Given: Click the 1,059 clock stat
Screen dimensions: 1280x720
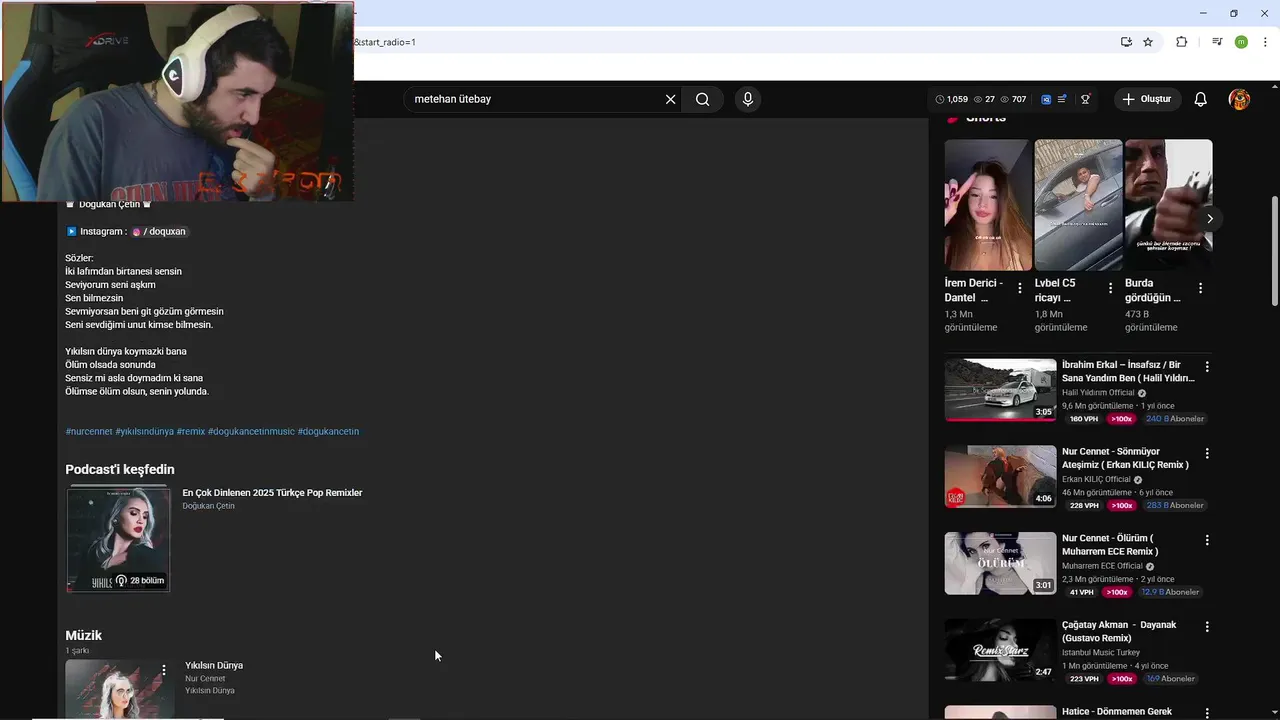Looking at the screenshot, I should 951,99.
